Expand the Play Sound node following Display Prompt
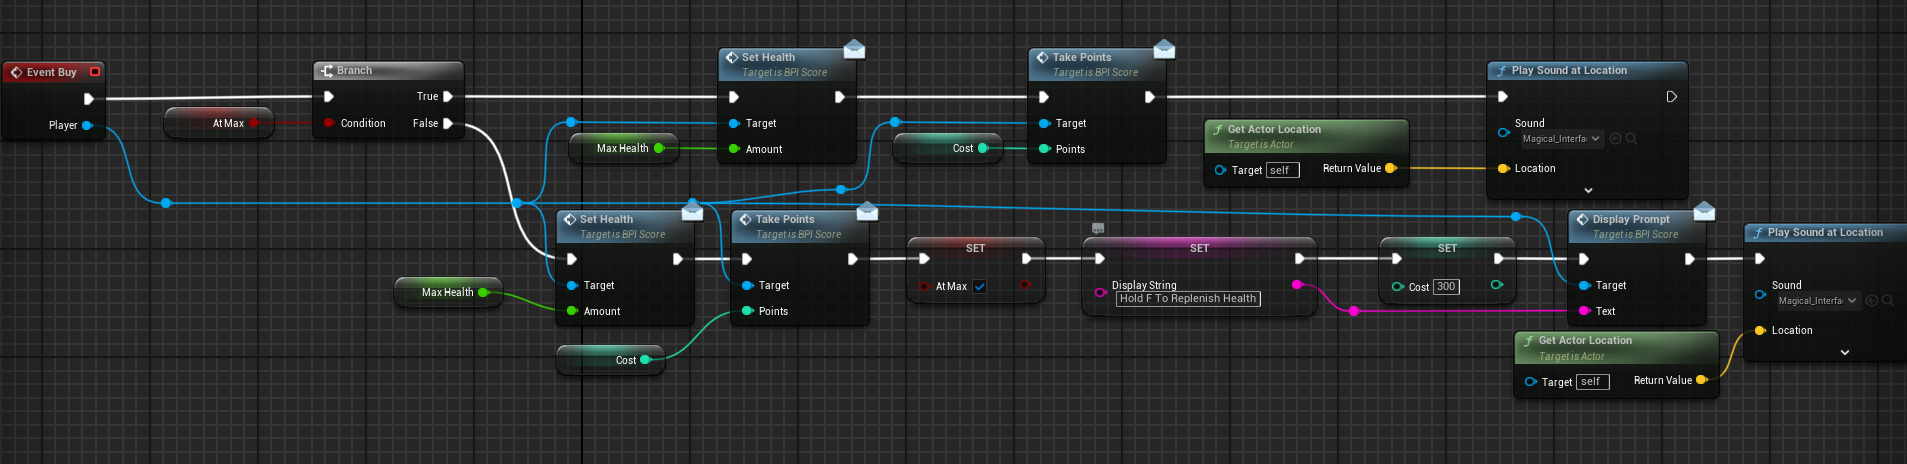Viewport: 1907px width, 464px height. [1845, 352]
